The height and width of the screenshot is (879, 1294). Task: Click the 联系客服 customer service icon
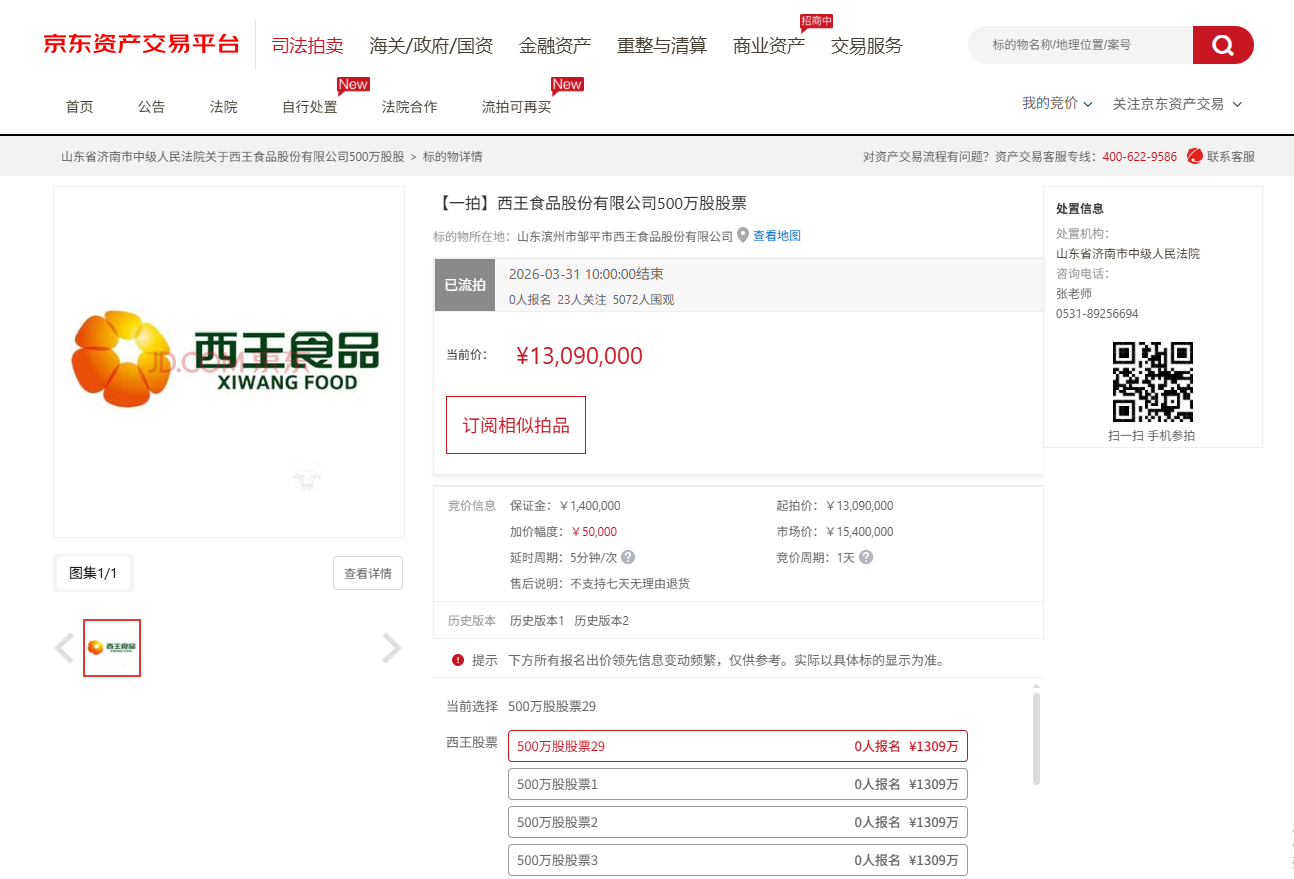pos(1194,156)
